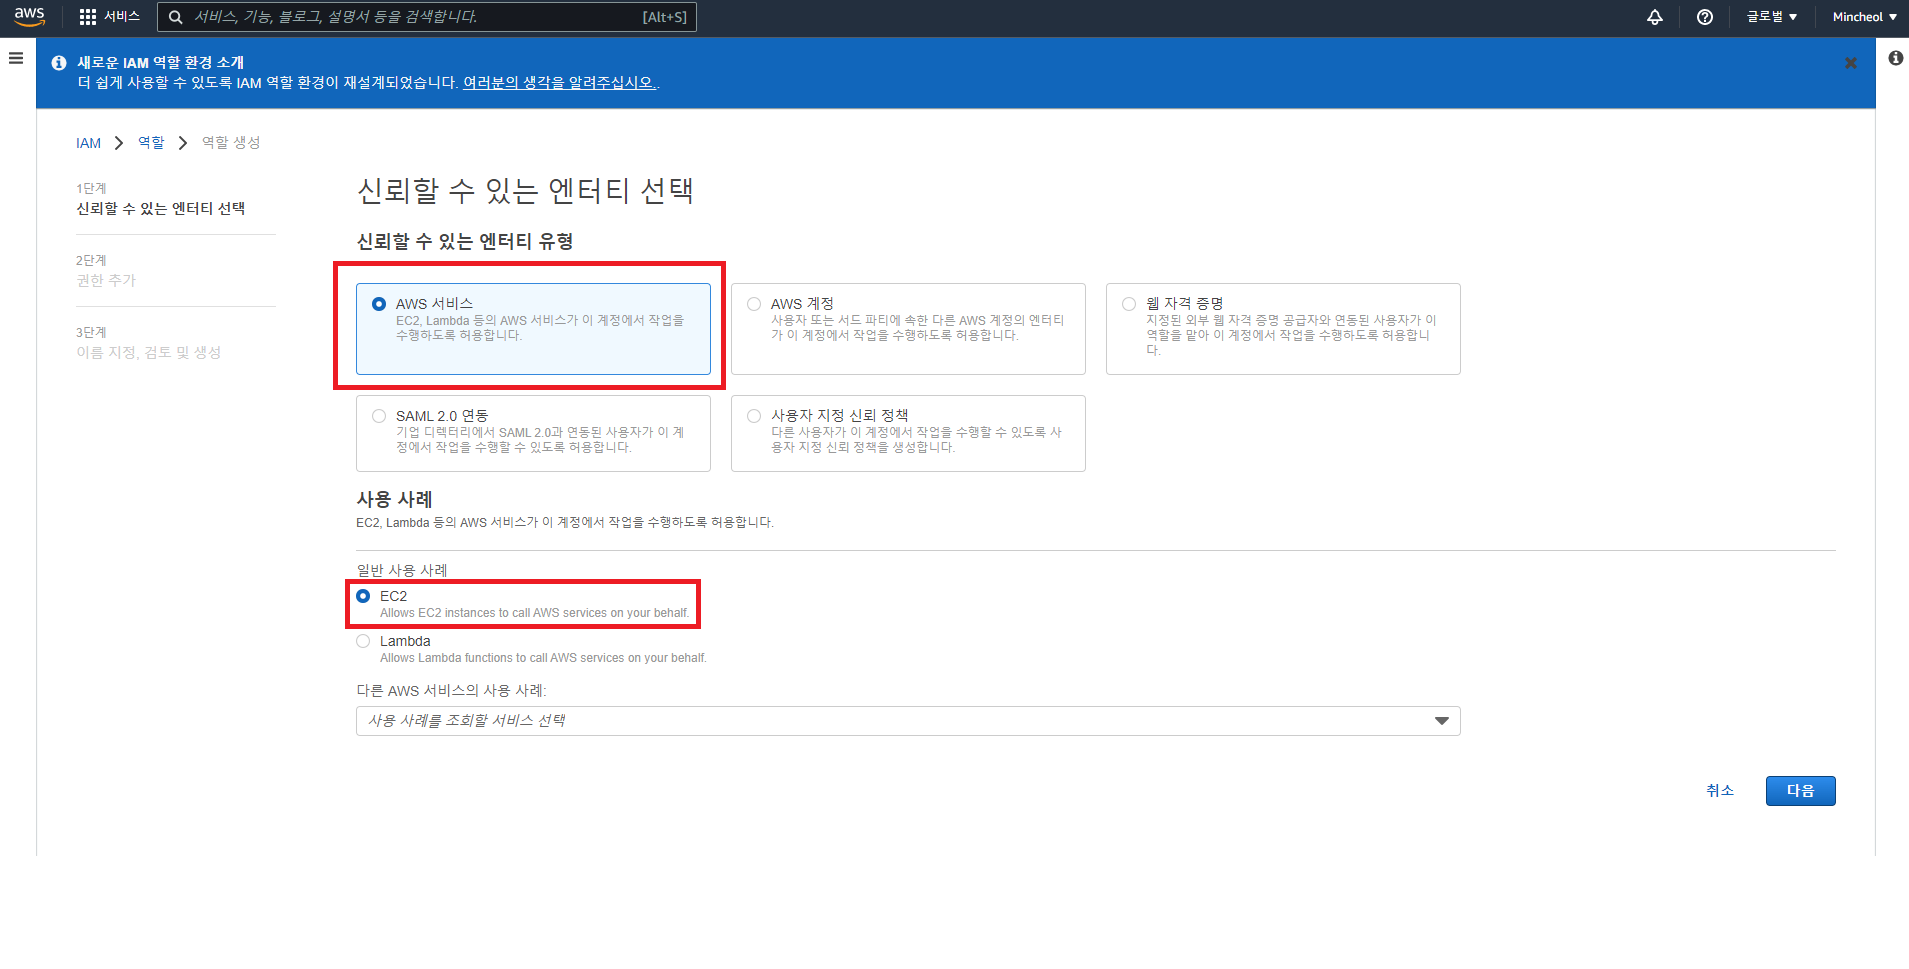Open 여러분의 생각을 알려주십시오 feedback link
This screenshot has height=969, width=1909.
[559, 83]
